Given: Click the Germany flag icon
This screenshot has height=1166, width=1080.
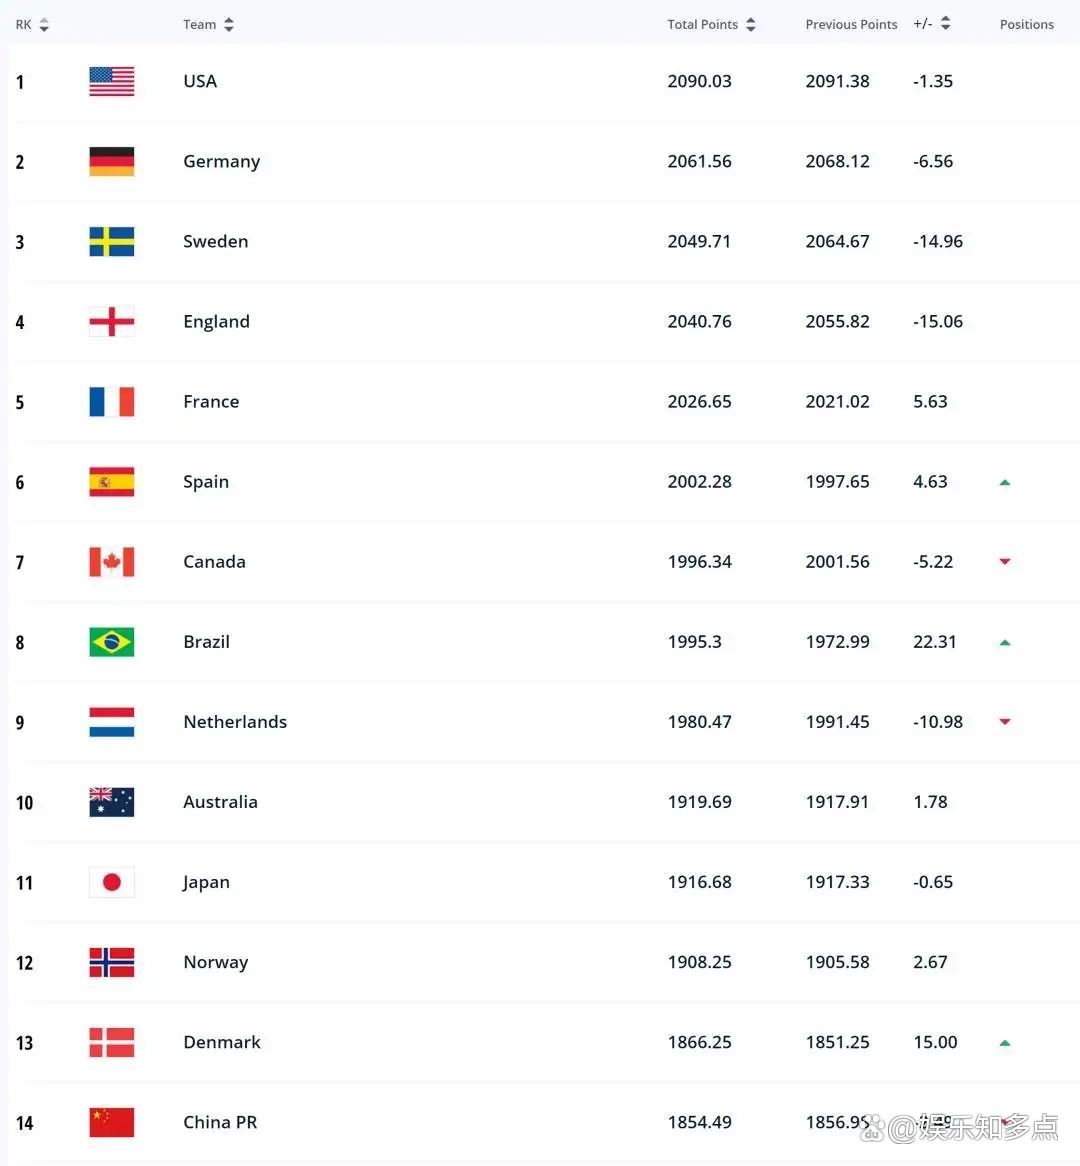Looking at the screenshot, I should tap(112, 161).
